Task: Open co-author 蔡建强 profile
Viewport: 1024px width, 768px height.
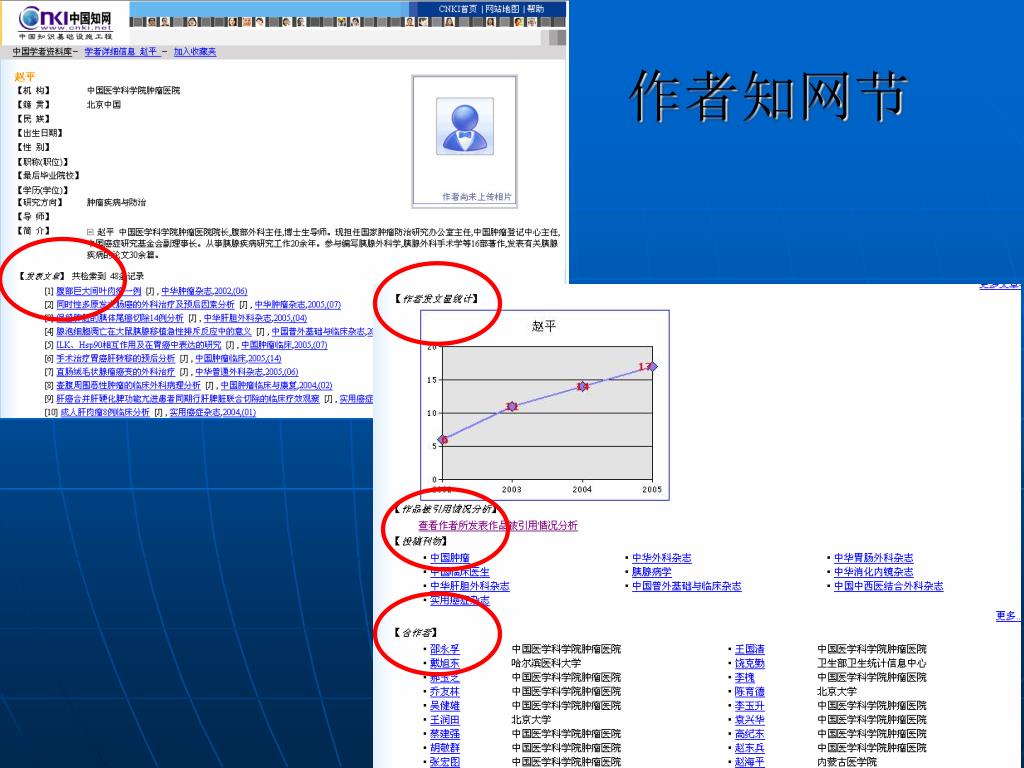Action: coord(445,733)
